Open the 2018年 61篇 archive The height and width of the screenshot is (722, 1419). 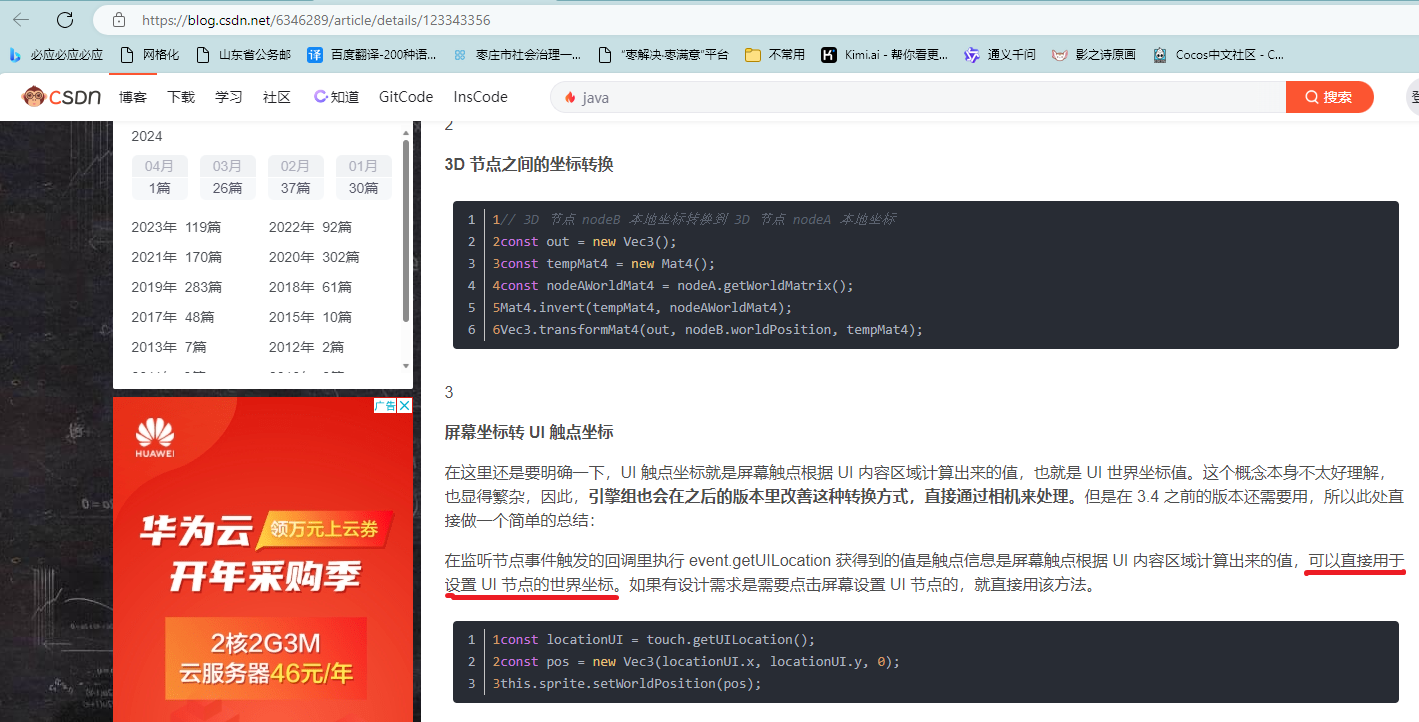[311, 287]
